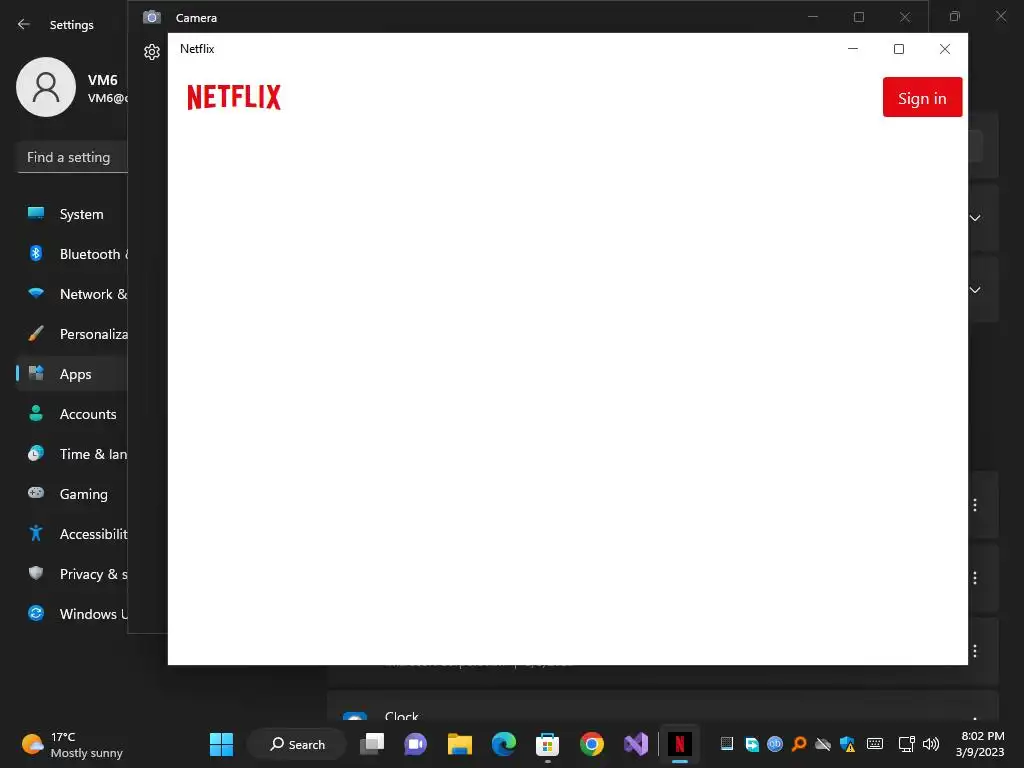This screenshot has height=768, width=1024.
Task: Open Time & language settings
Action: pos(72,454)
